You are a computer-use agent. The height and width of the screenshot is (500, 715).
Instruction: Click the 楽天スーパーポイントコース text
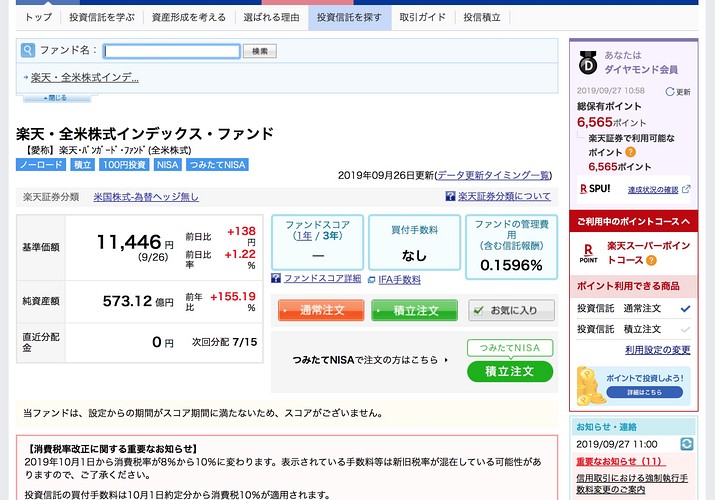click(648, 253)
